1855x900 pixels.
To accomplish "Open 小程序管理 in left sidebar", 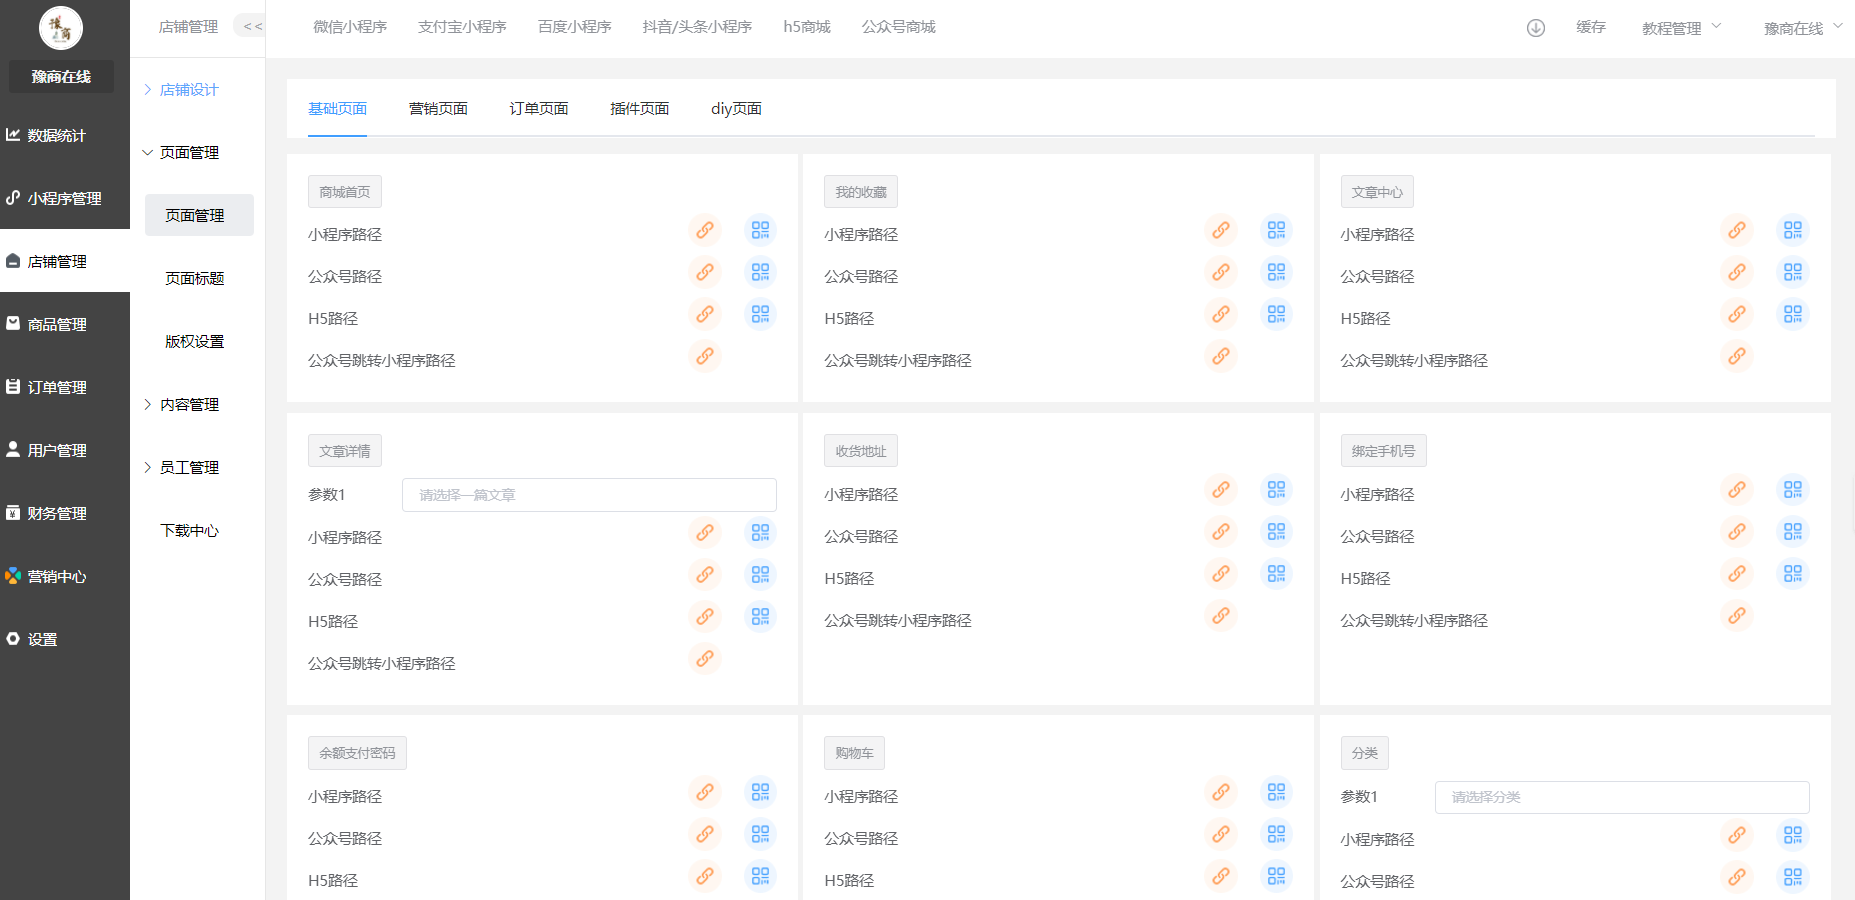I will click(x=65, y=198).
